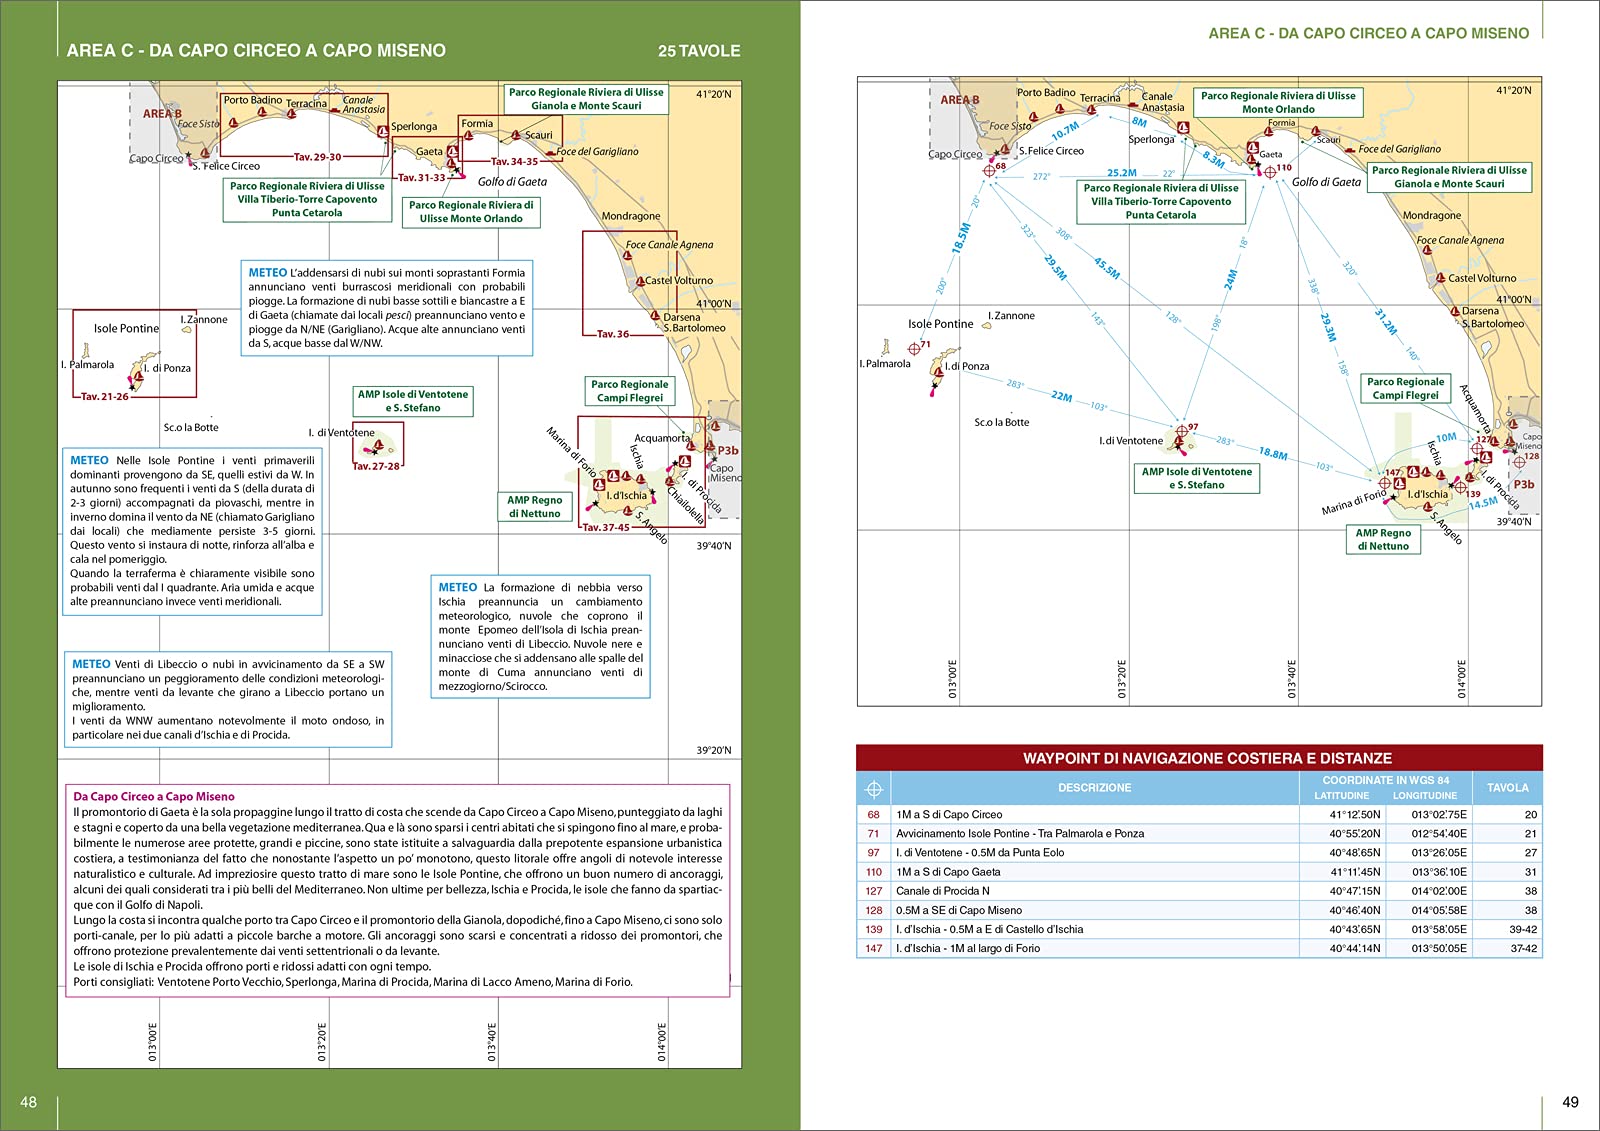Click the '0.5M a SE di Capo Miseno' row
Viewport: 1600px width, 1131px height.
click(x=1199, y=910)
